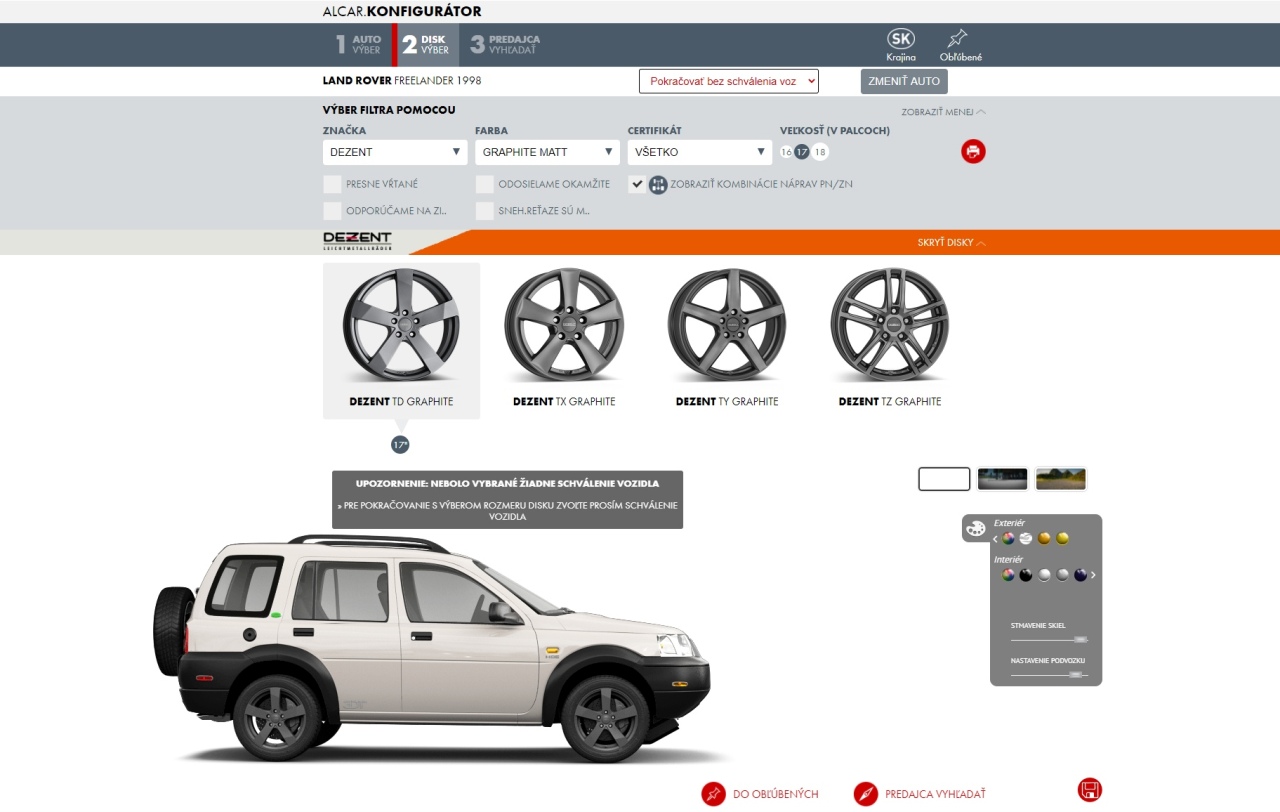Click the DEZENT brand logo

357,242
